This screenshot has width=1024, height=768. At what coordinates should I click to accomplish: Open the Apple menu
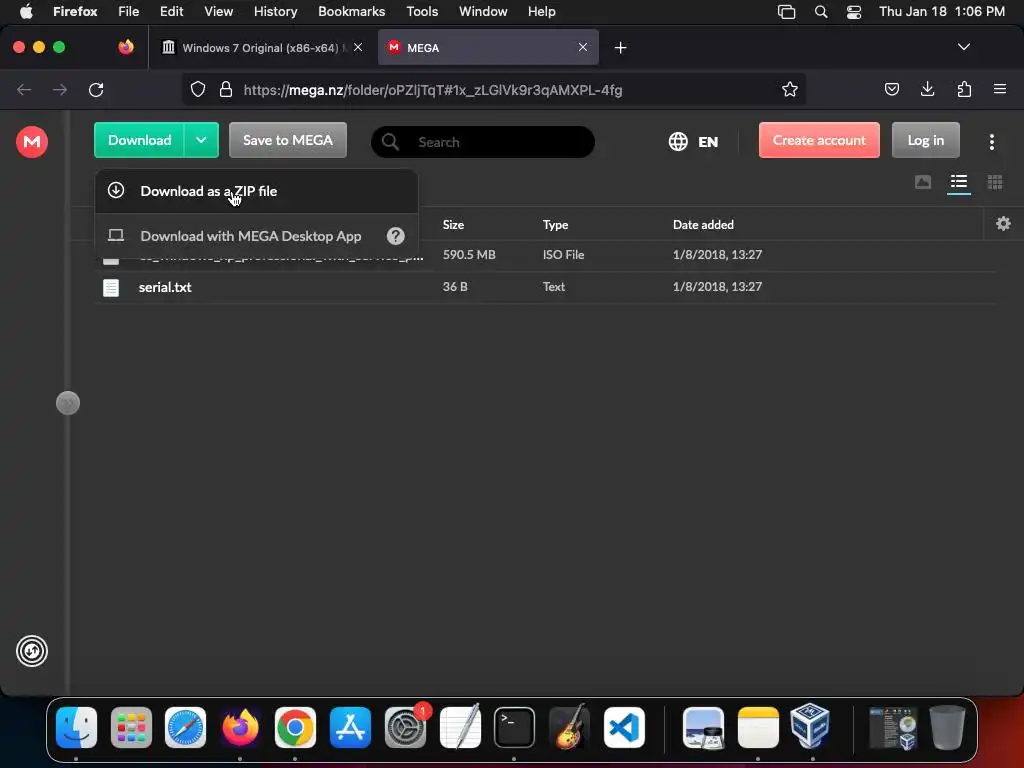[25, 11]
